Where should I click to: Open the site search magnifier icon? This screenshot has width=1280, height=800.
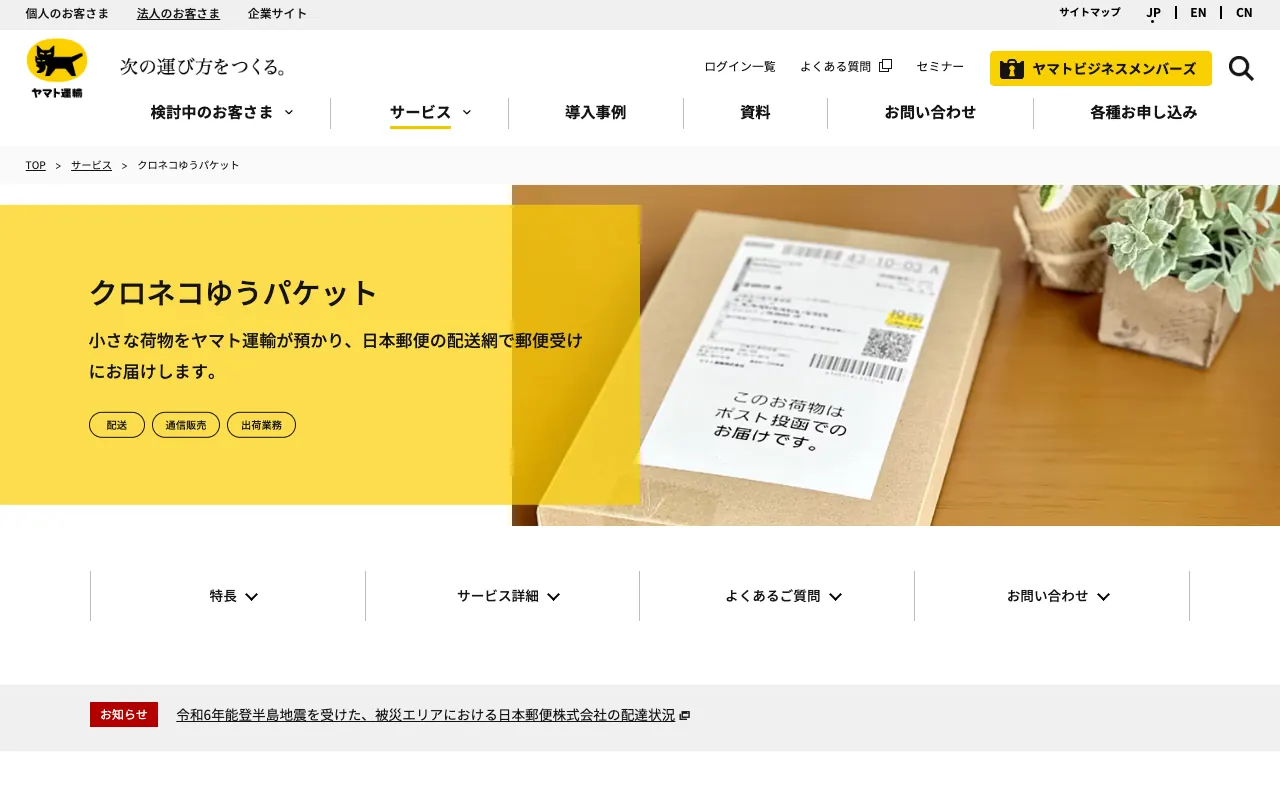coord(1241,68)
